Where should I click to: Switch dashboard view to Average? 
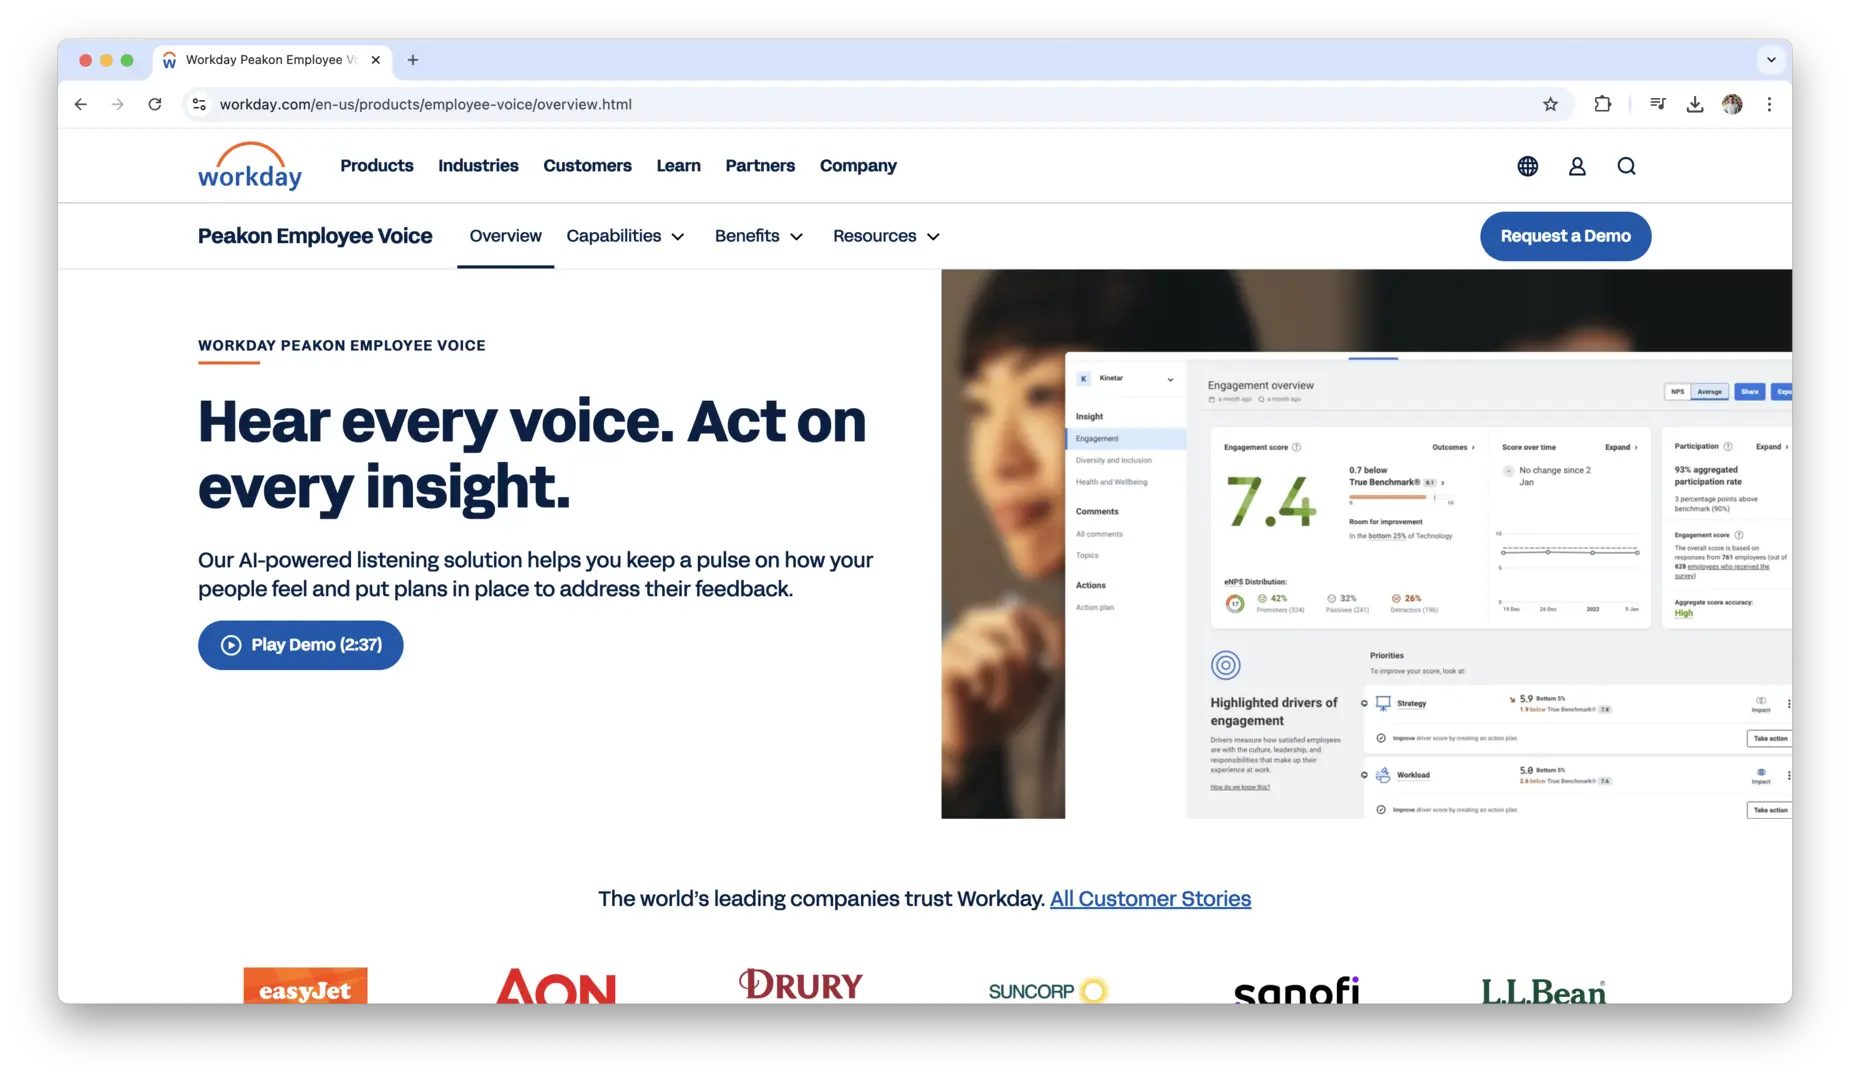(1710, 392)
